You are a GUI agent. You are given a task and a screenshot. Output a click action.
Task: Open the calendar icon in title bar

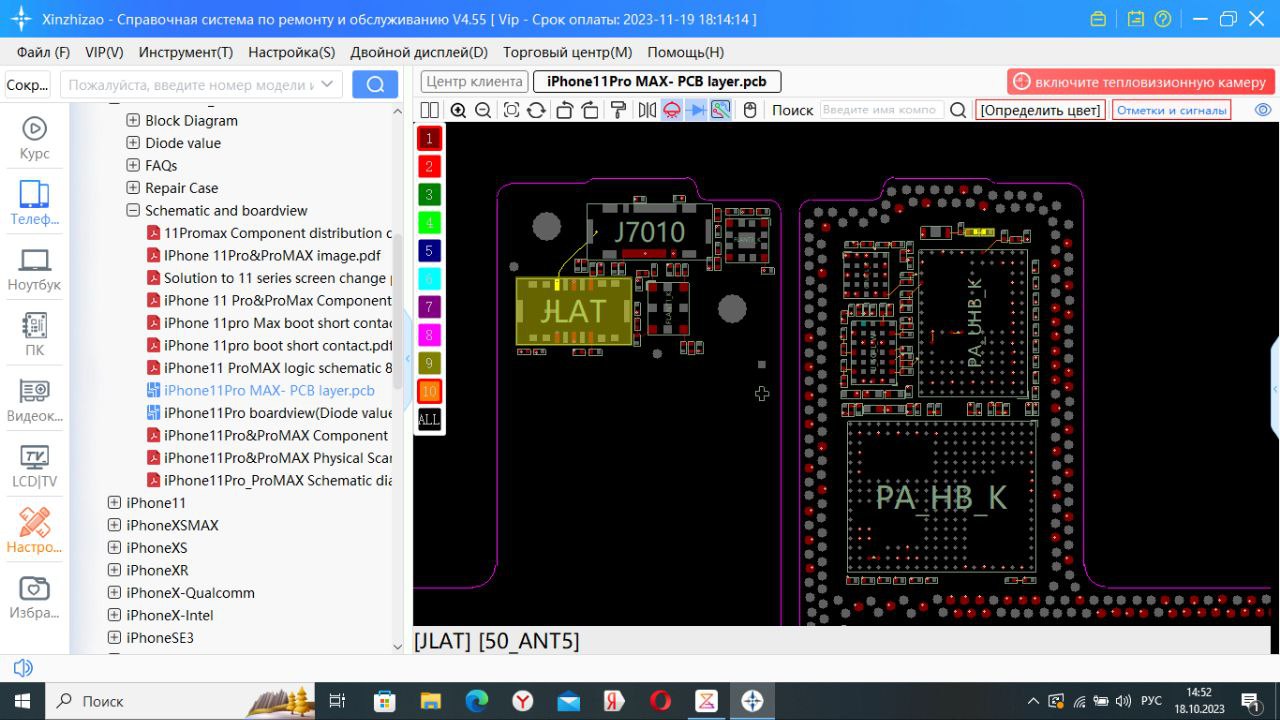[1135, 19]
